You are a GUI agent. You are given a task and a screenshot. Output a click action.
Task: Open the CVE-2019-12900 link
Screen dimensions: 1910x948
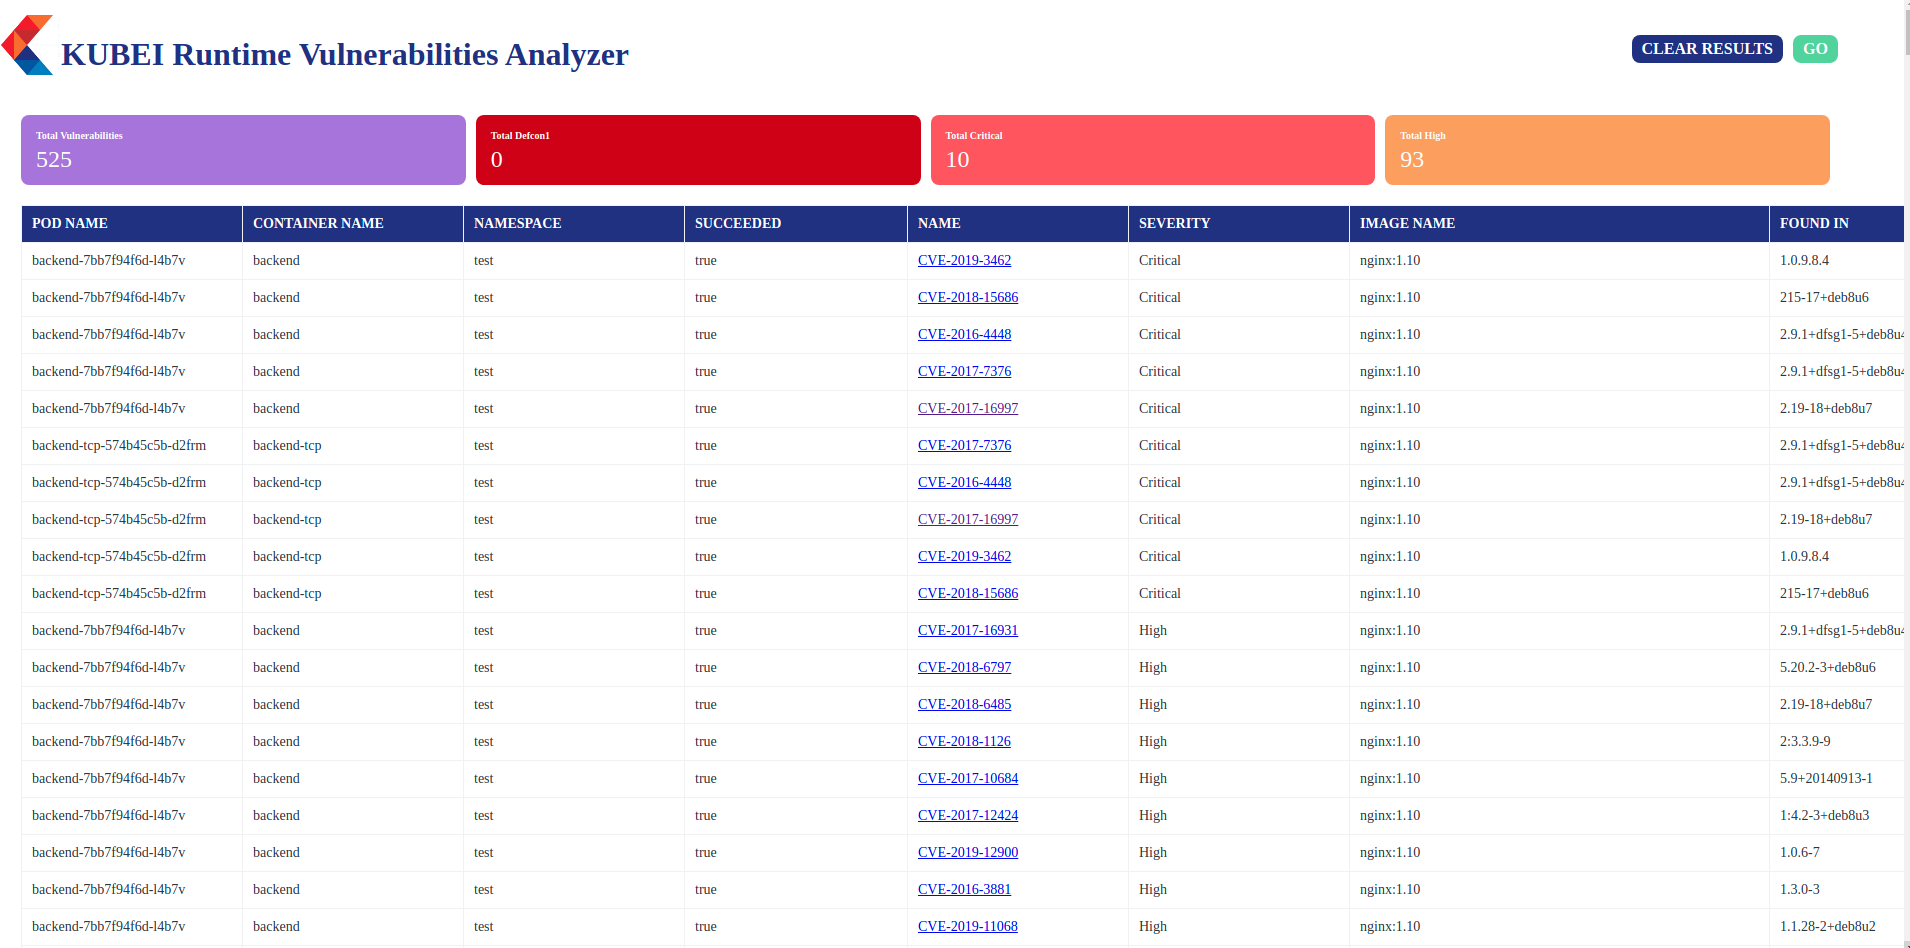pos(968,852)
